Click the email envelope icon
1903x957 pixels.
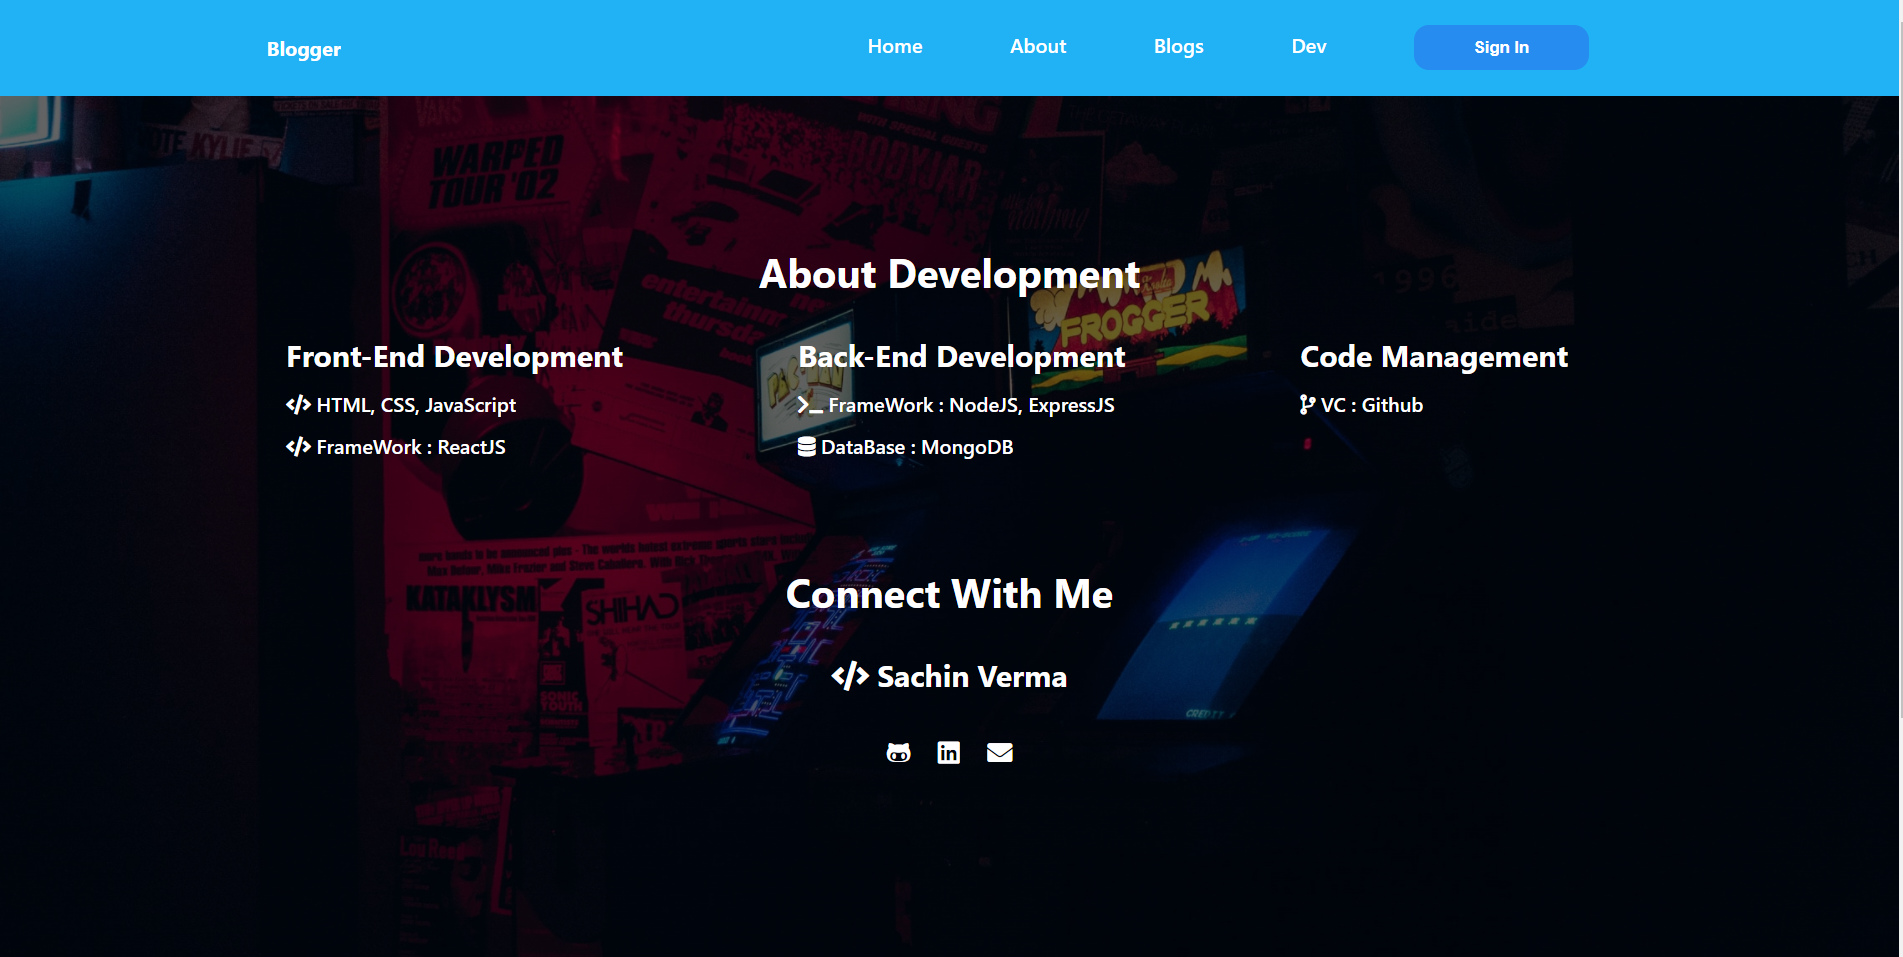999,753
